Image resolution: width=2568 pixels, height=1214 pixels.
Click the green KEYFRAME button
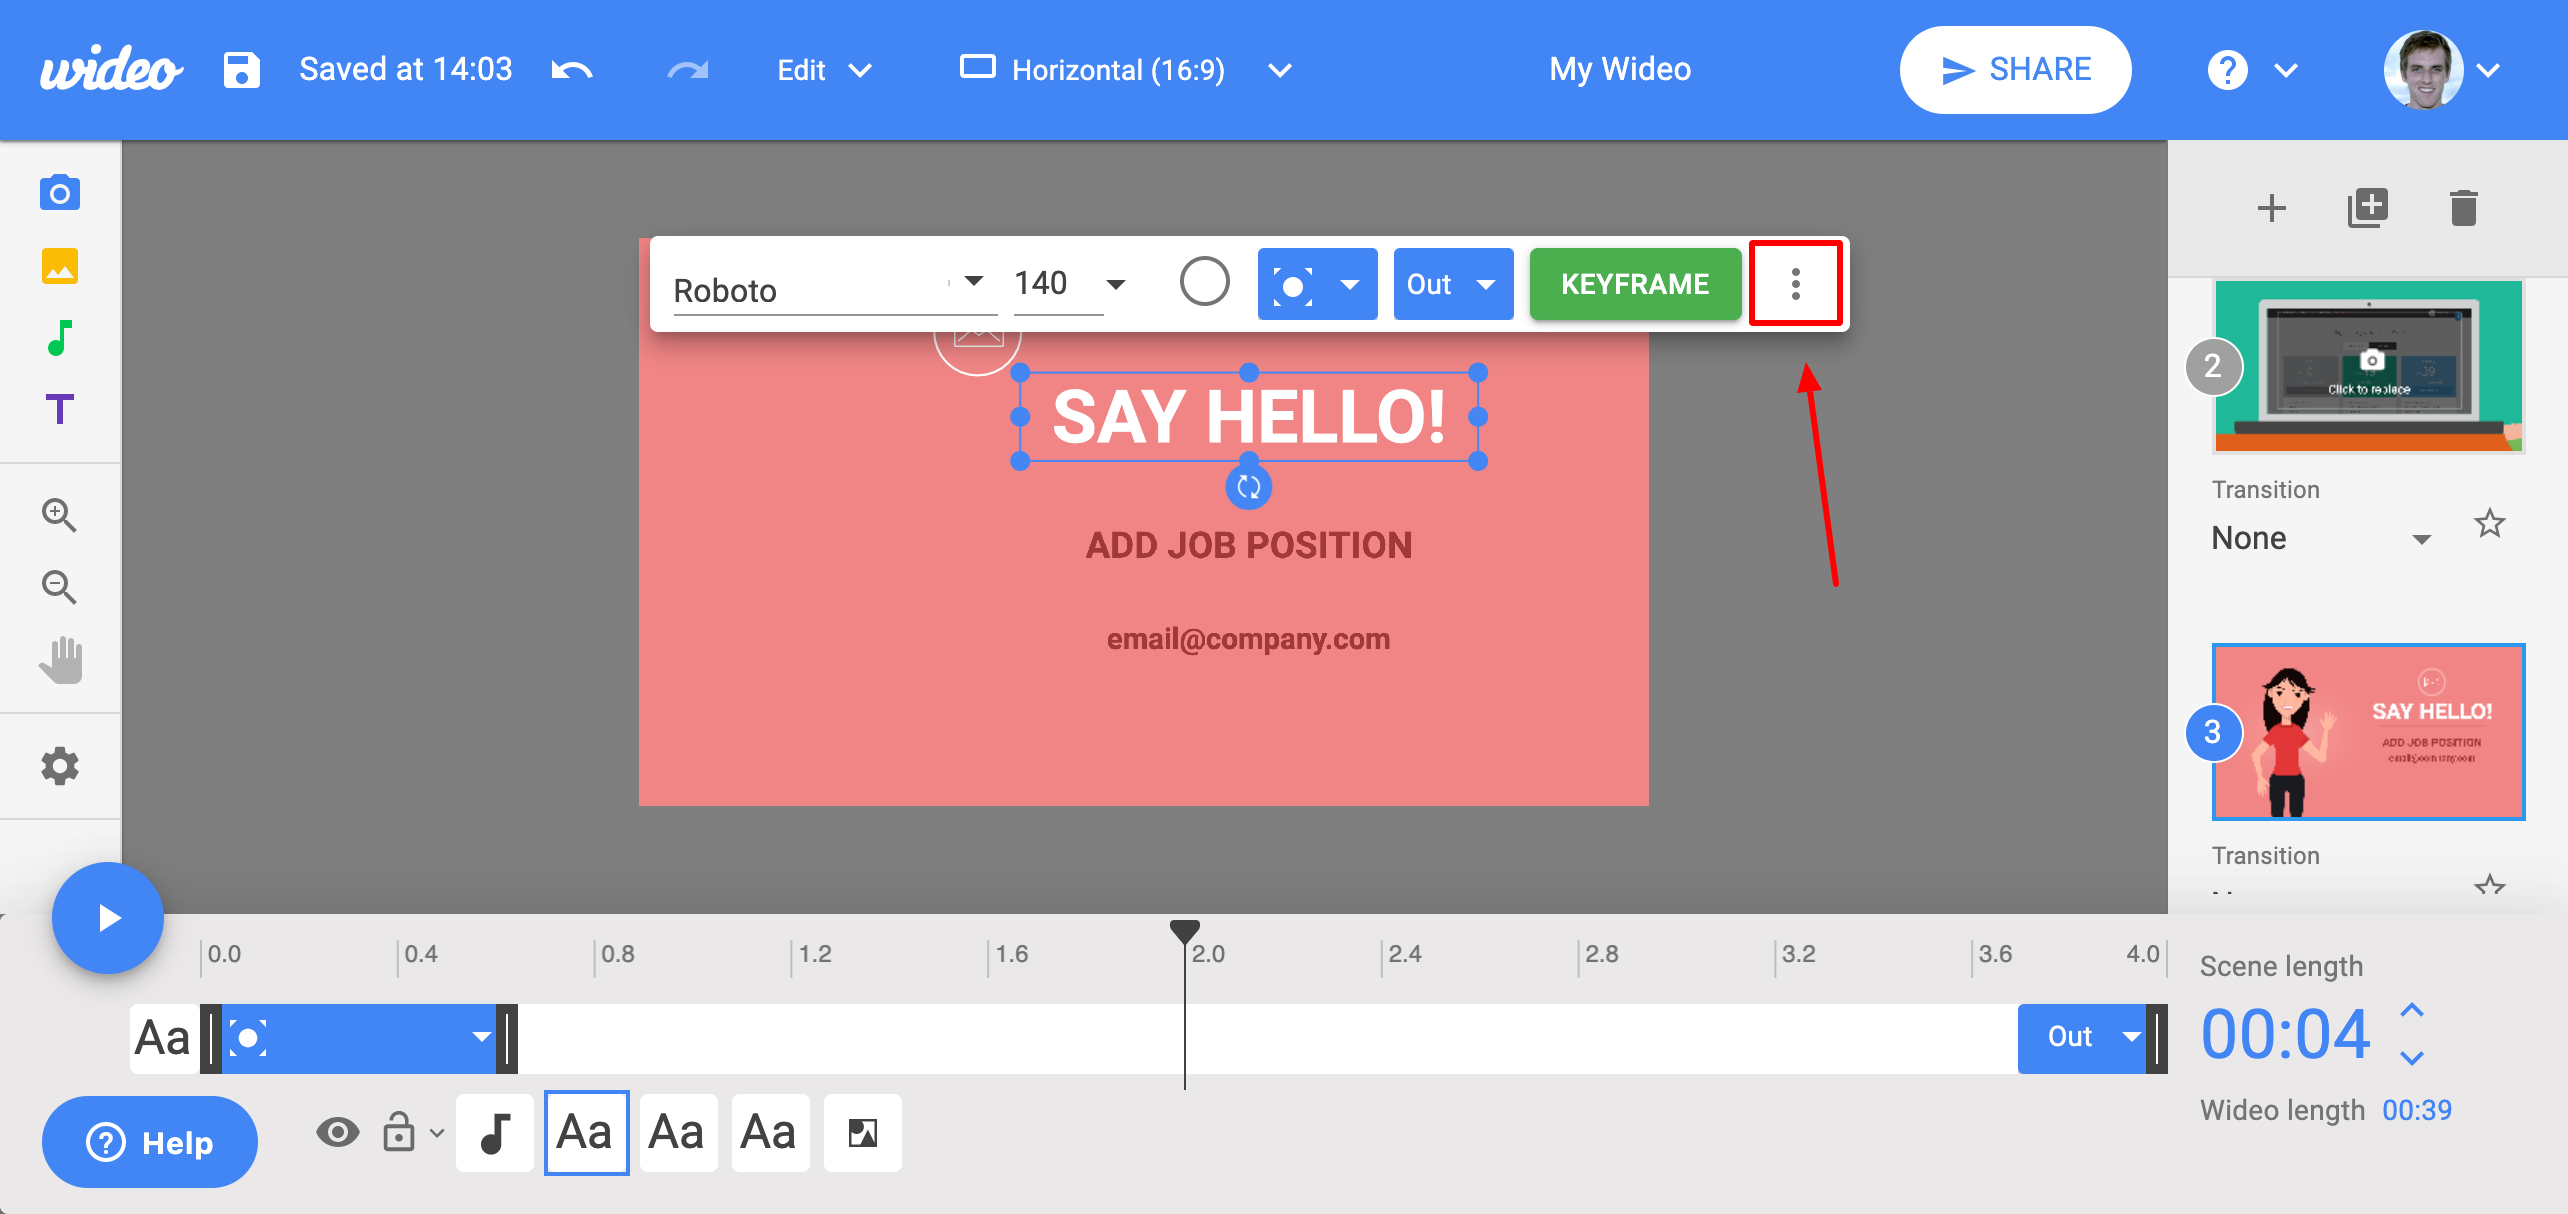[x=1635, y=284]
